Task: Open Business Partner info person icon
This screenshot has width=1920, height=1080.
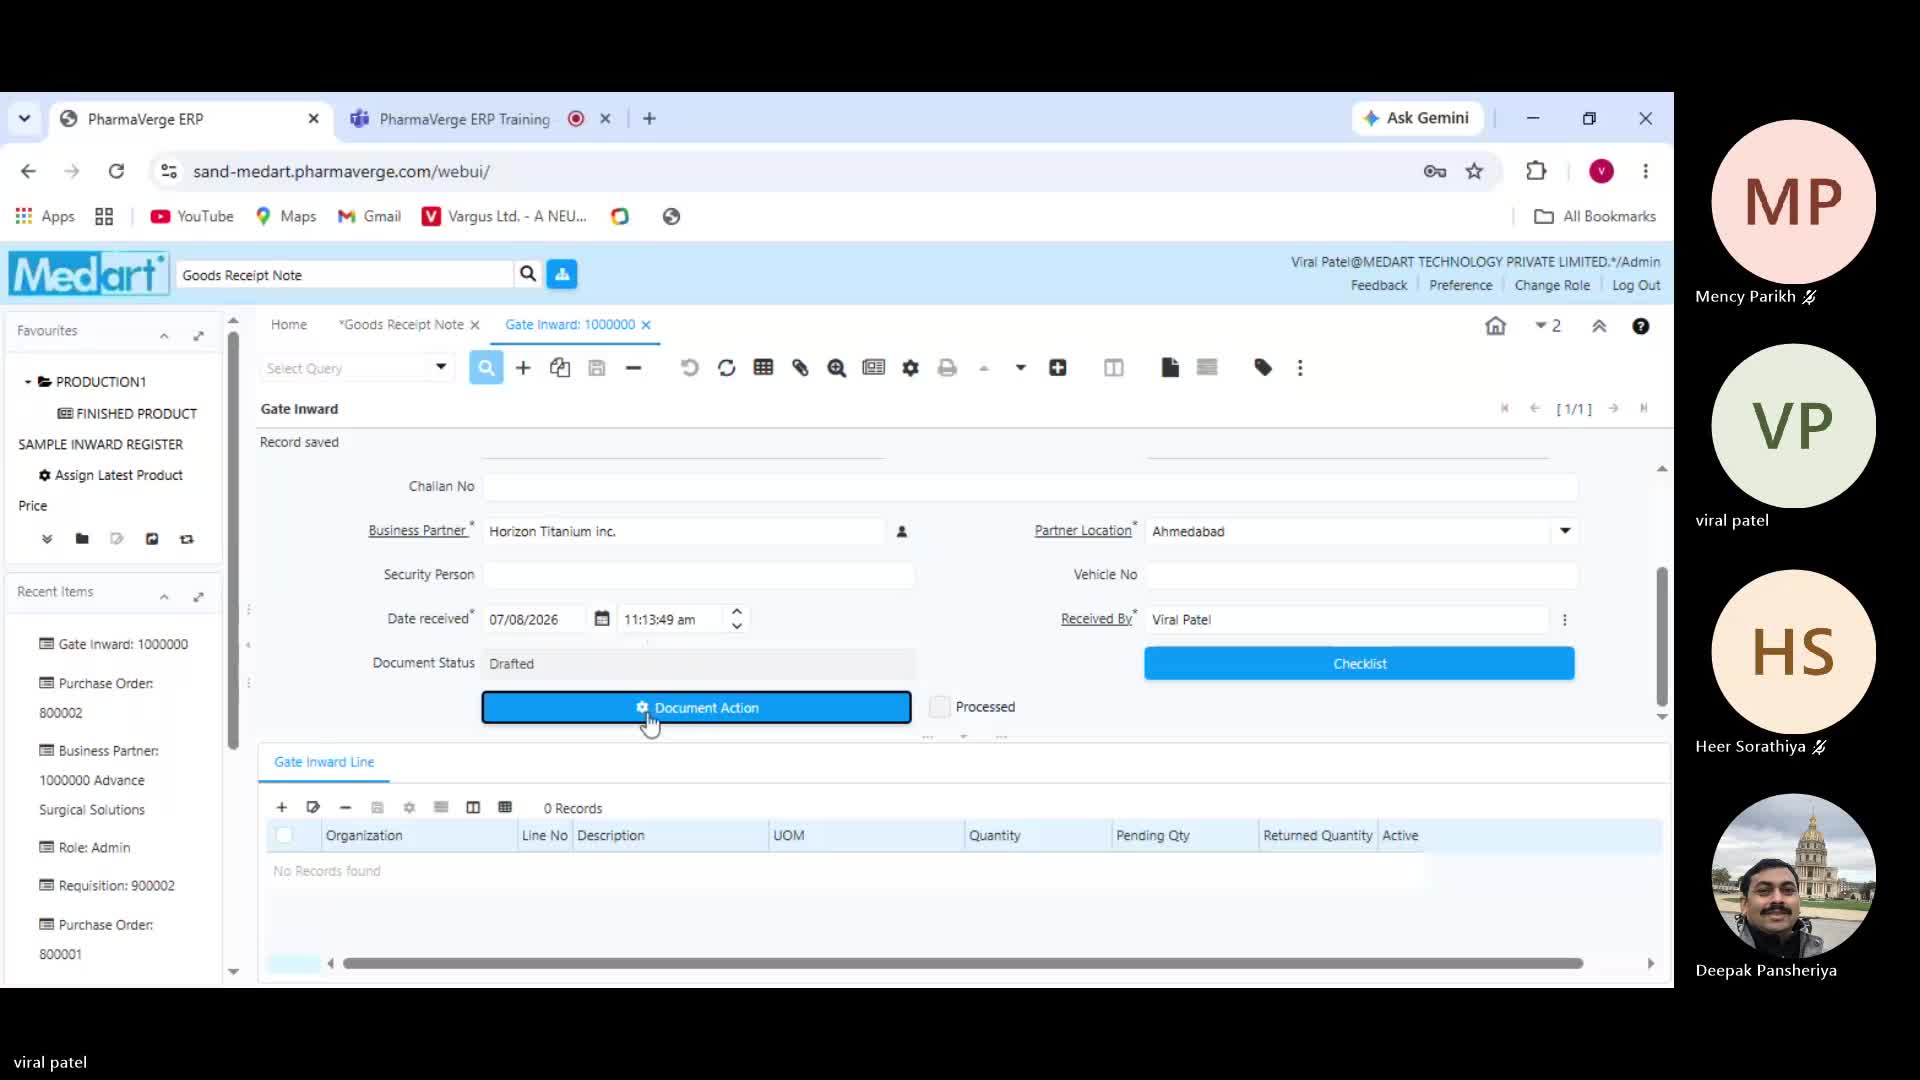Action: (x=902, y=532)
